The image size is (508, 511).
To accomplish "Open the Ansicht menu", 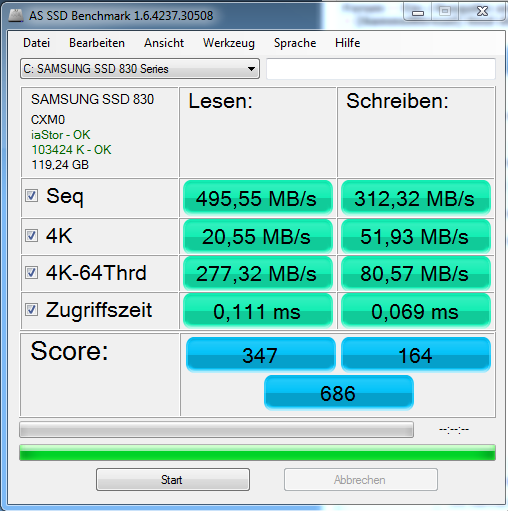I will [x=164, y=43].
